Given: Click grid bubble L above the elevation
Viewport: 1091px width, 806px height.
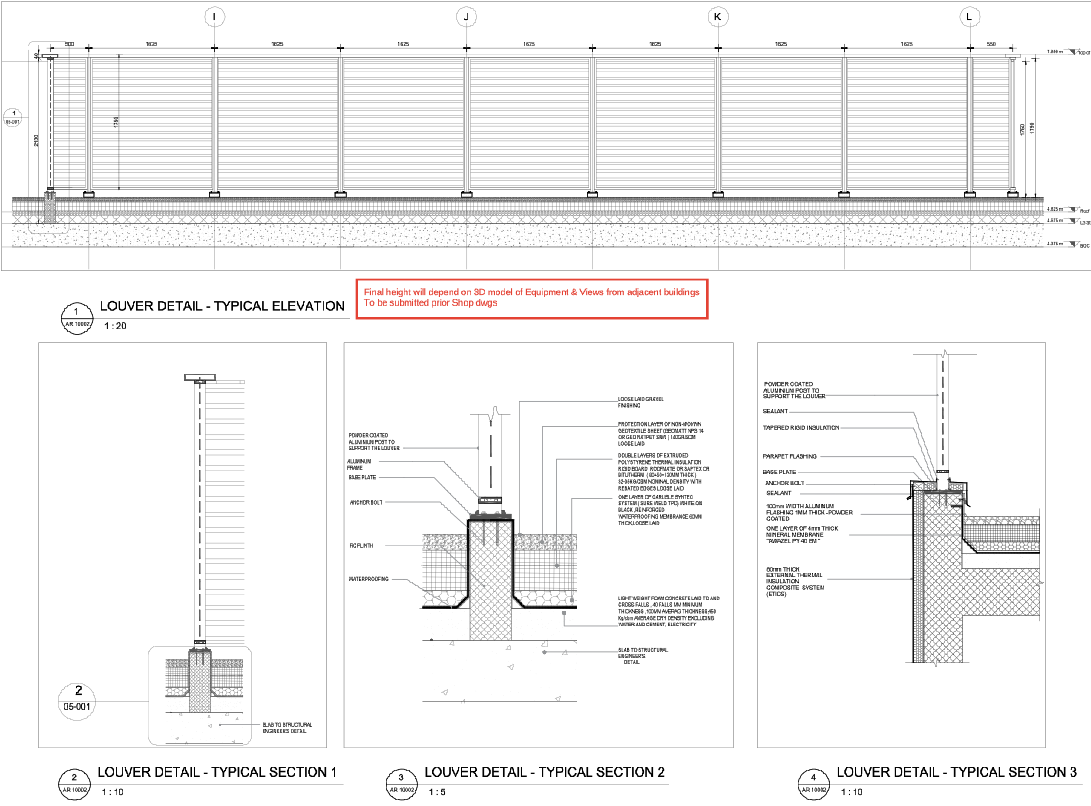Looking at the screenshot, I should click(x=969, y=17).
